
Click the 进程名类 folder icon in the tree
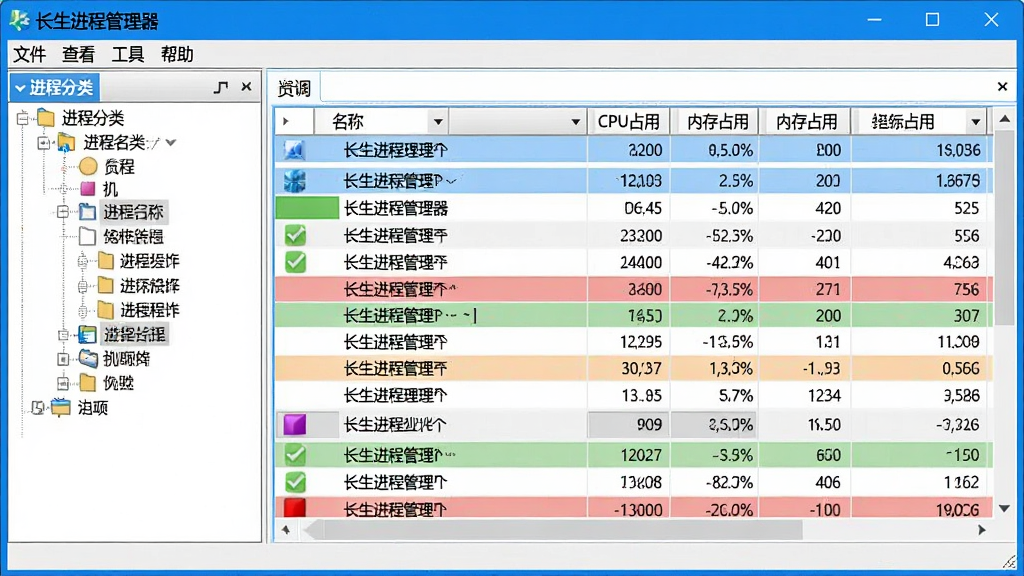click(66, 142)
